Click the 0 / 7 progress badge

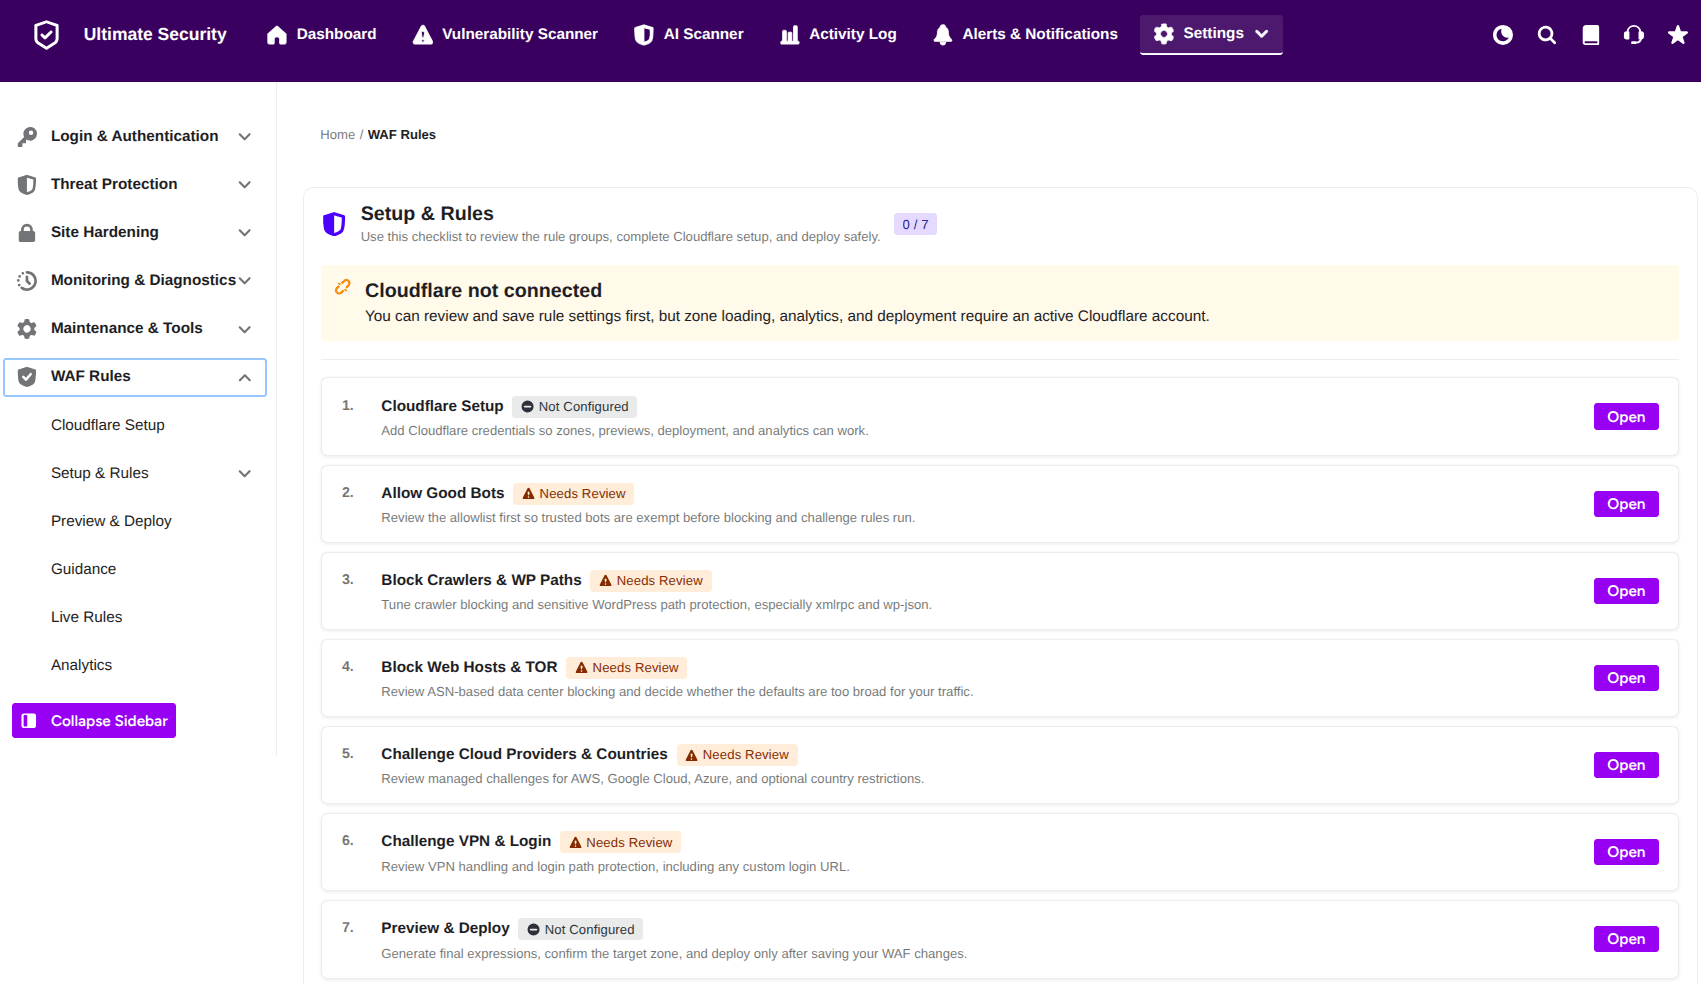point(915,225)
